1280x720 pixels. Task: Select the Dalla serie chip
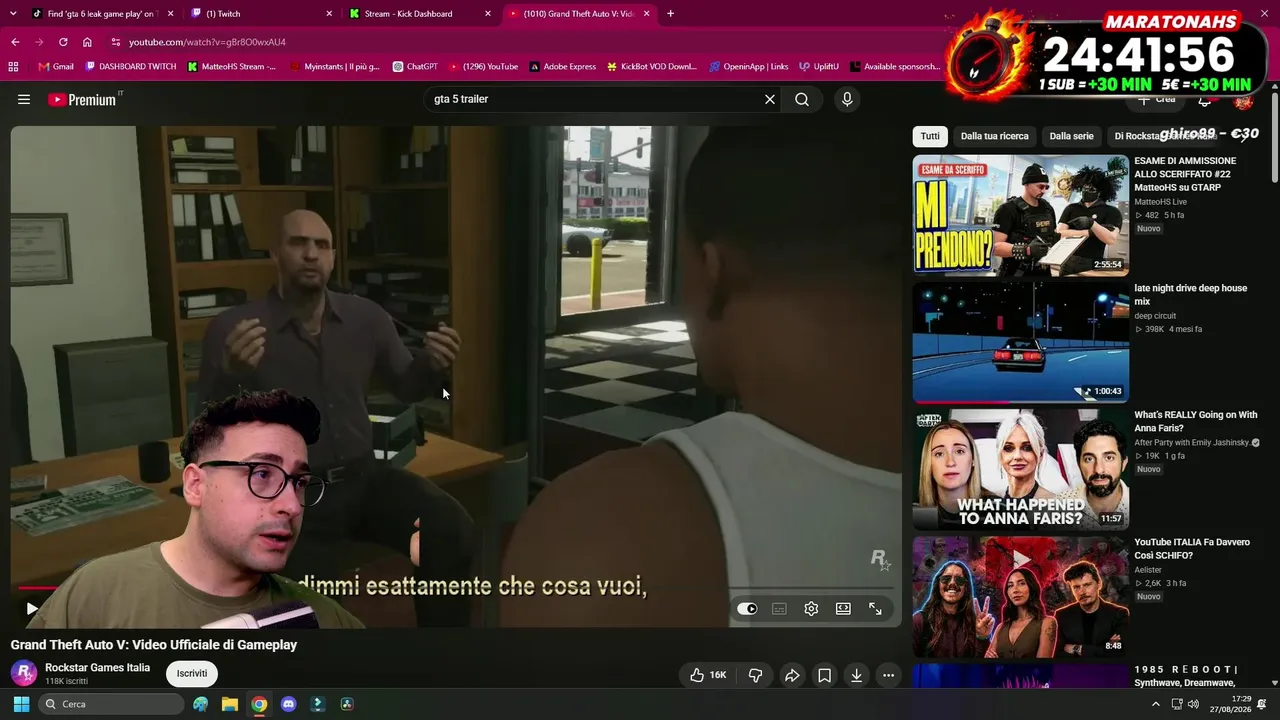1071,136
